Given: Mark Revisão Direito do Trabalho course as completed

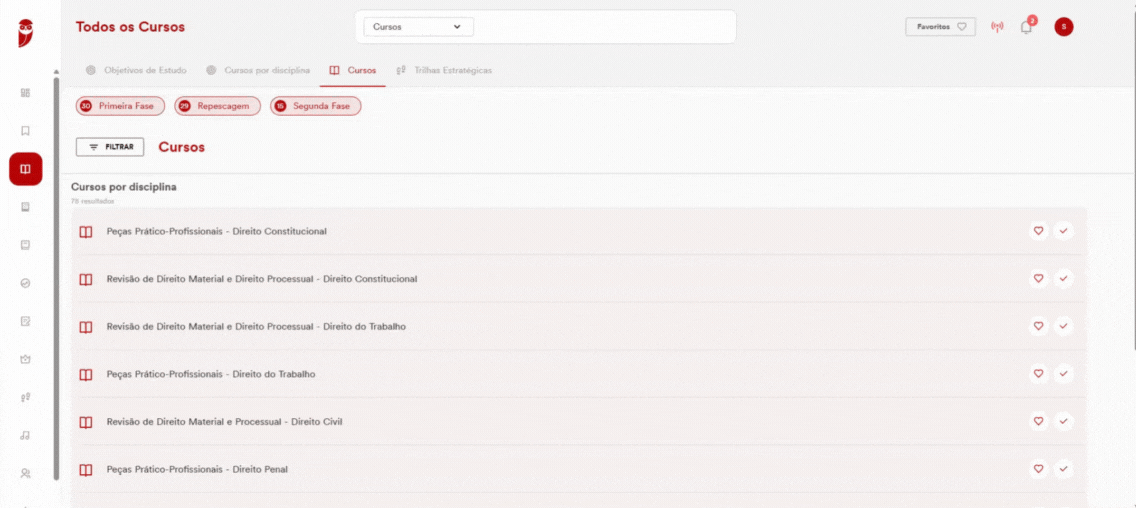Looking at the screenshot, I should click(1064, 326).
